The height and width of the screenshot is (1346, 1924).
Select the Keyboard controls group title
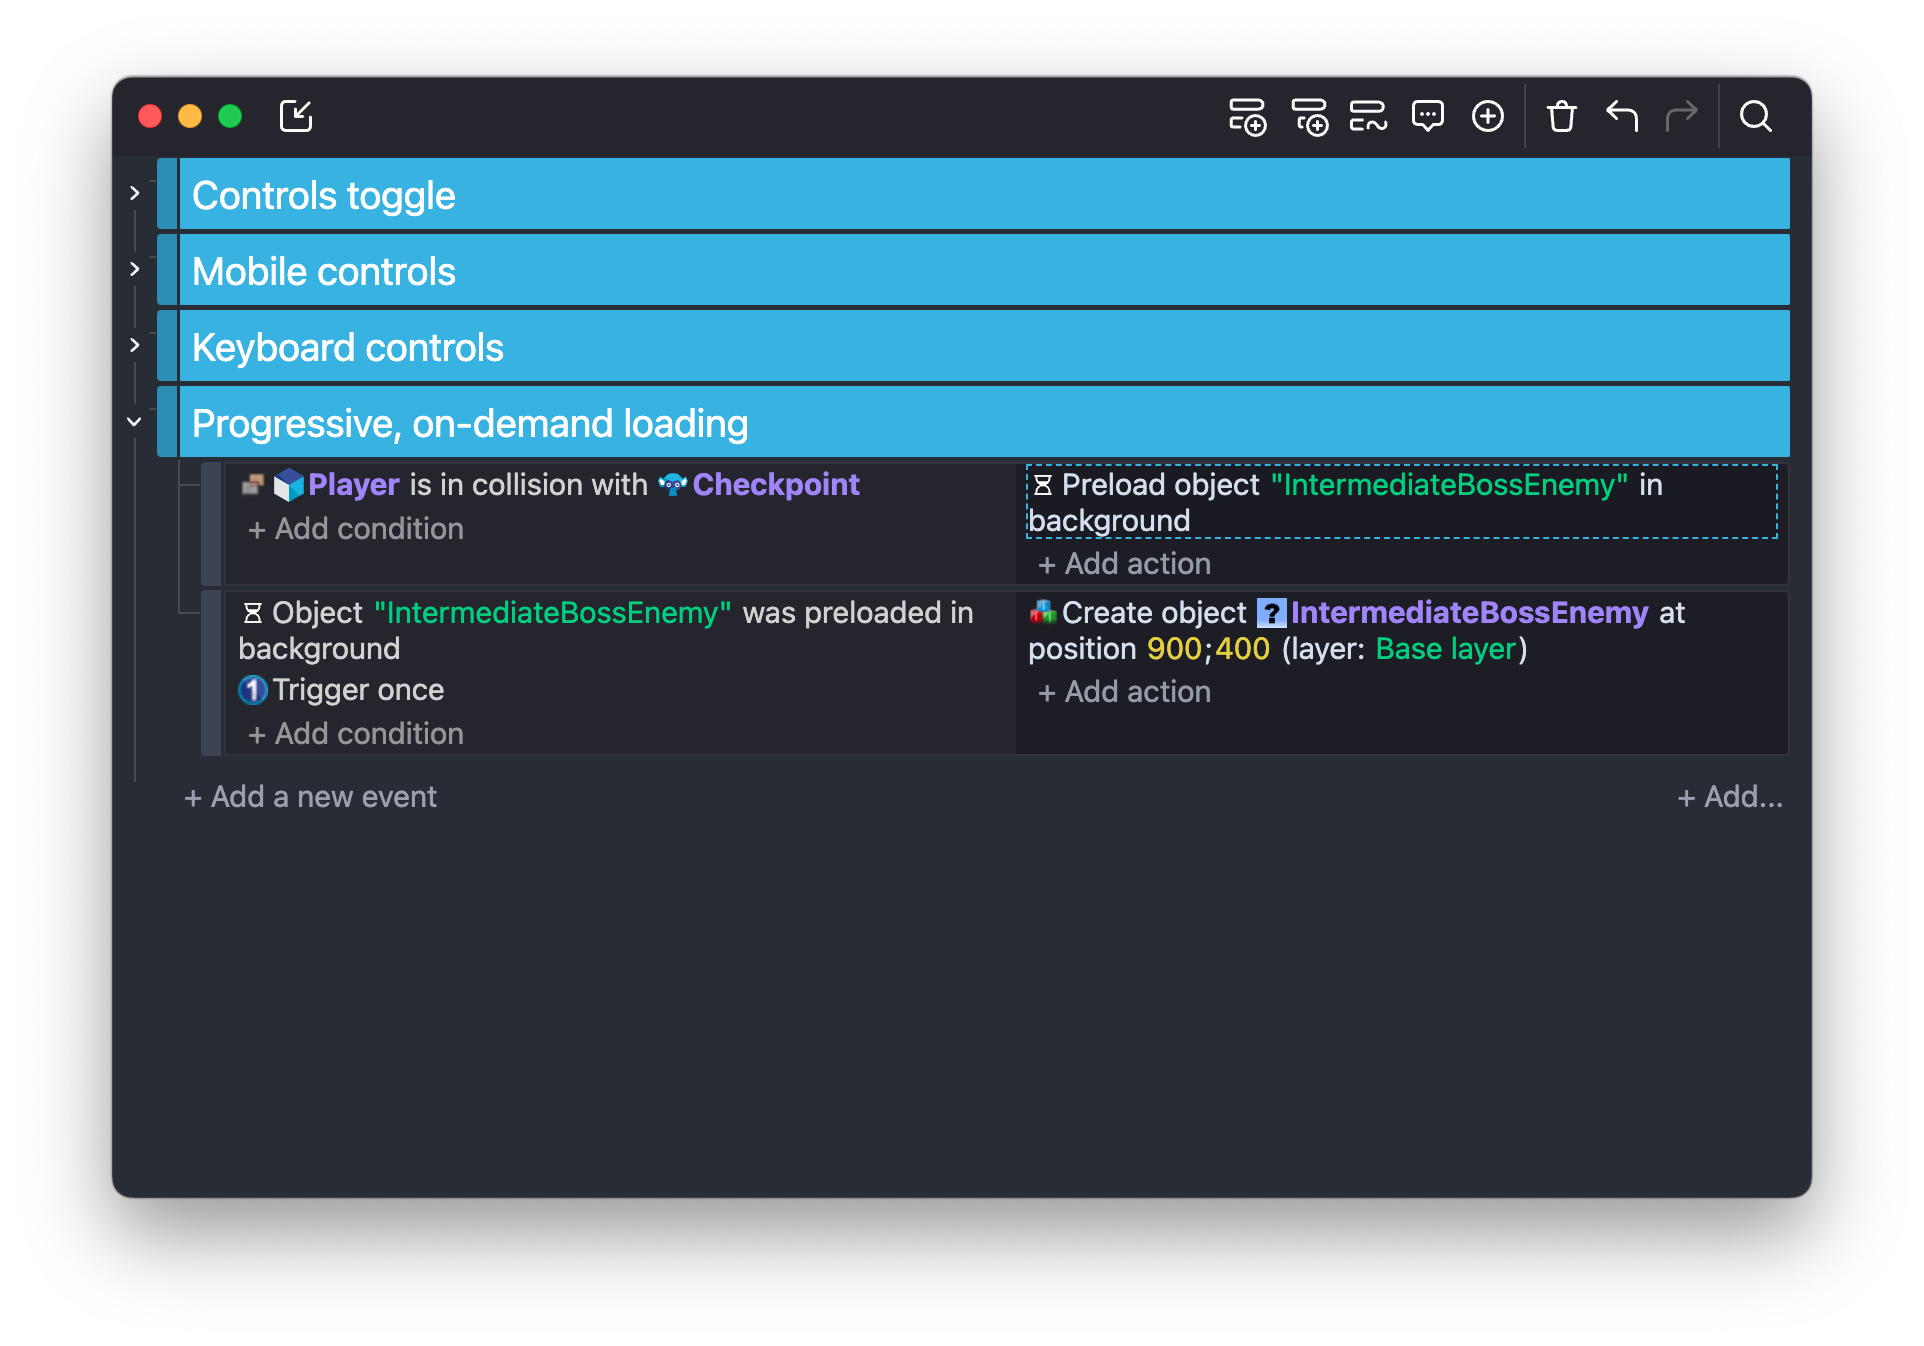pyautogui.click(x=347, y=347)
